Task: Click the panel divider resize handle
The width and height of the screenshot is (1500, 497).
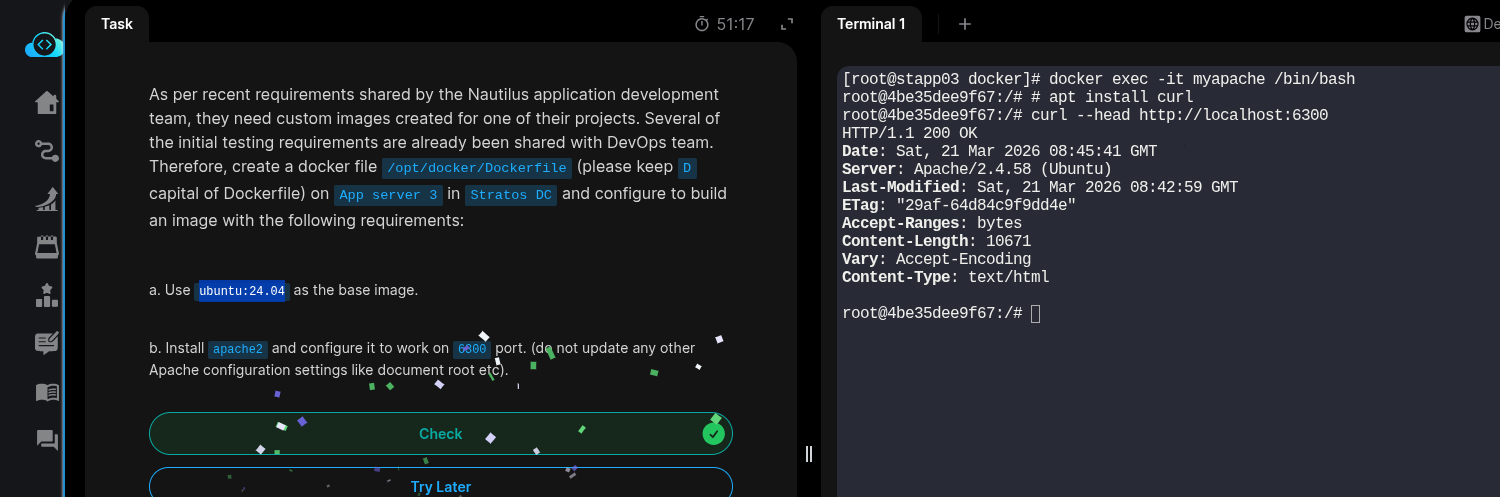Action: click(x=809, y=454)
